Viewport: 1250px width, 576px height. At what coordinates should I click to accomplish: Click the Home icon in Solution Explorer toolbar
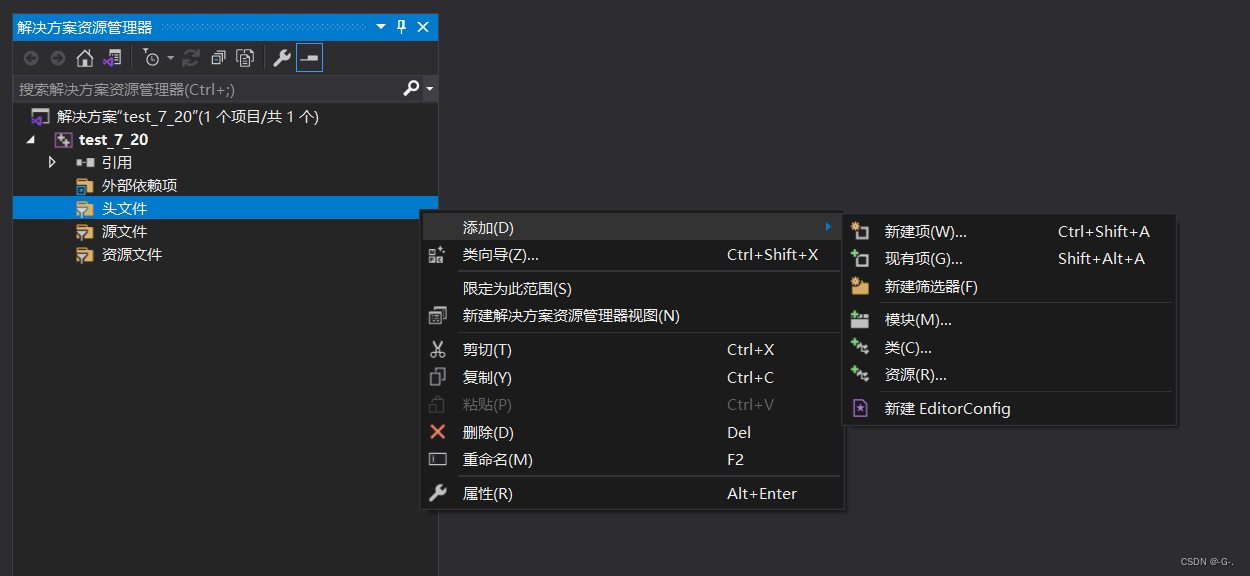click(x=85, y=58)
